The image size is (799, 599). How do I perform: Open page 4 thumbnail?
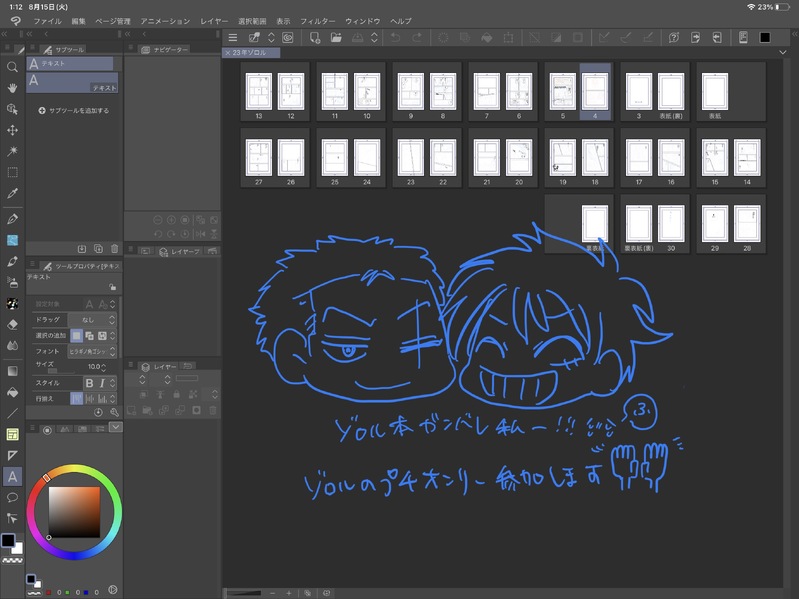[x=595, y=92]
